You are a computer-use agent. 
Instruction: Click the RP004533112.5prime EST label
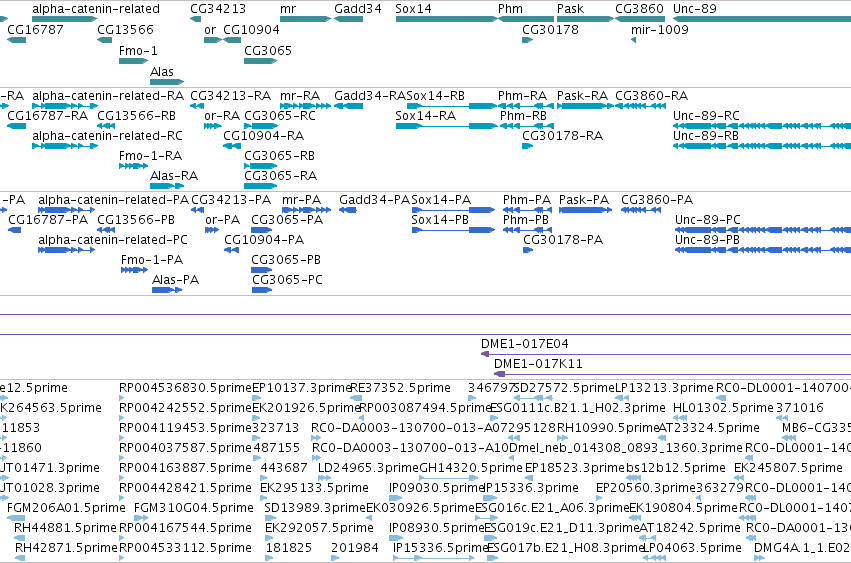pyautogui.click(x=186, y=548)
